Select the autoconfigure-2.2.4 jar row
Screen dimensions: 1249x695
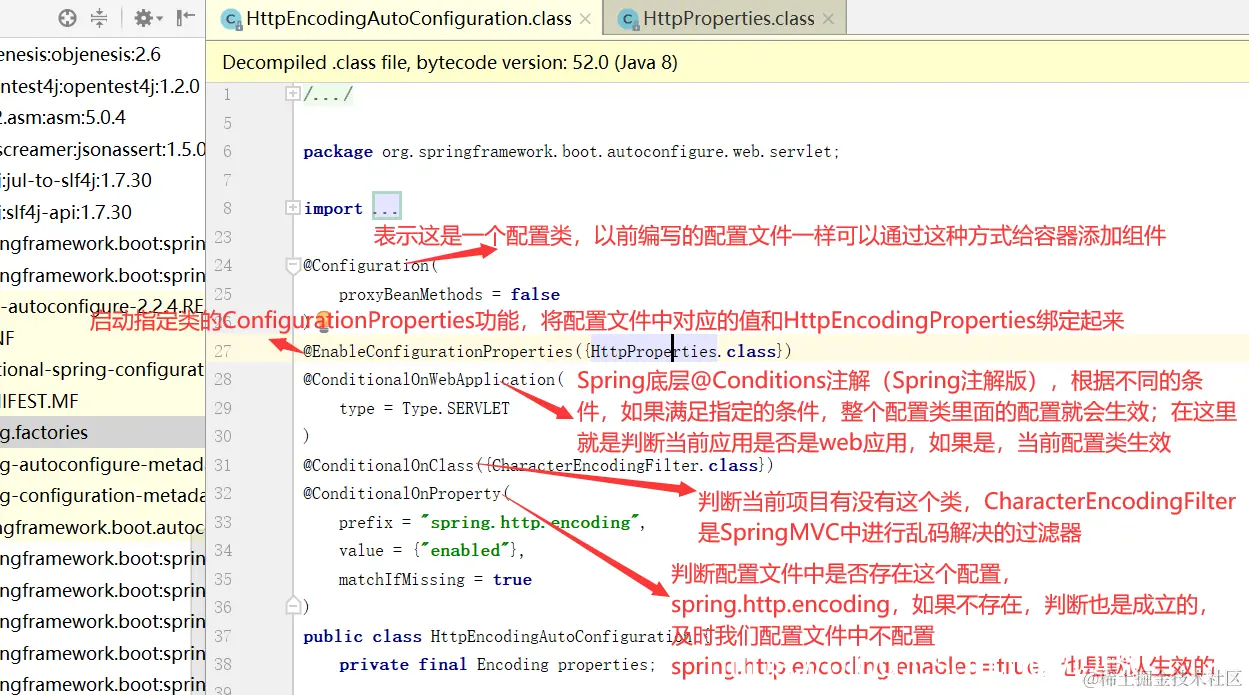(100, 306)
